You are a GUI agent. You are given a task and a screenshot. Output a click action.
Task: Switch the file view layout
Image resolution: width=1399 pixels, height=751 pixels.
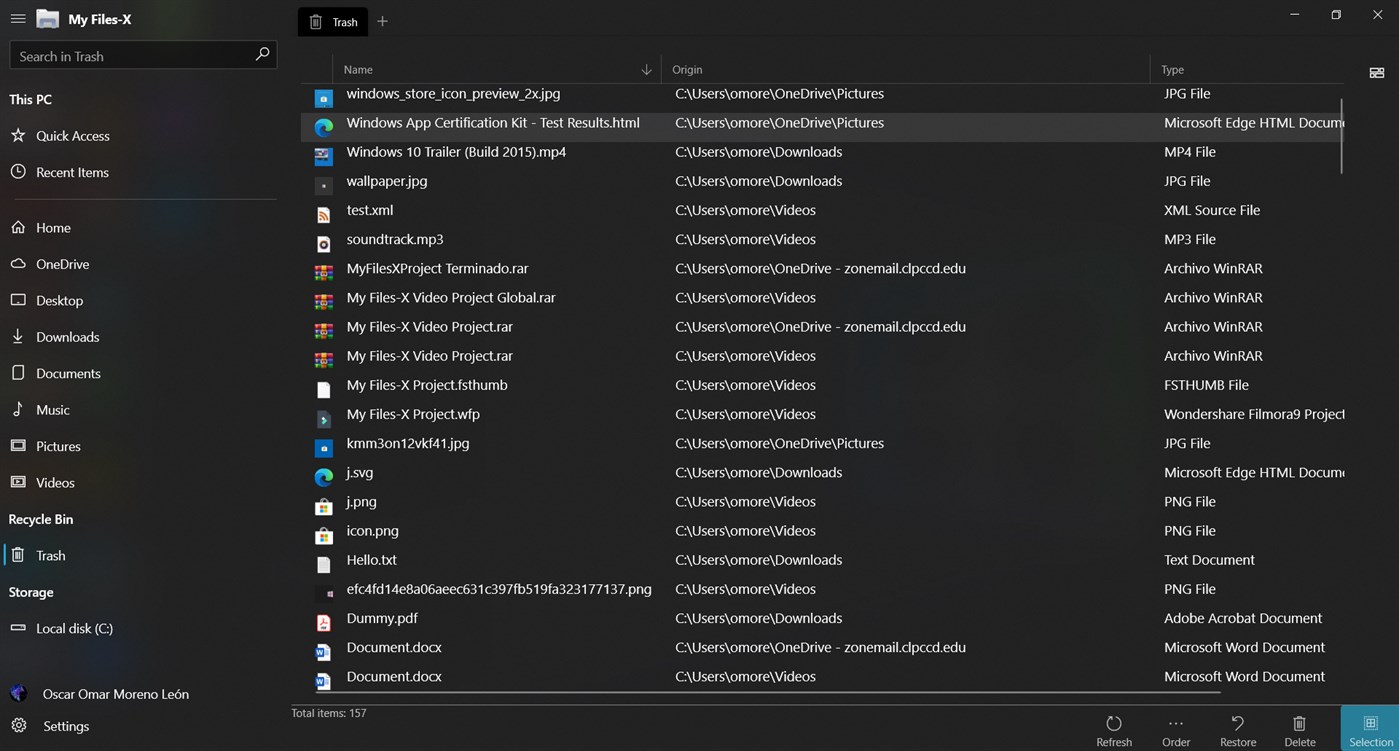(x=1376, y=71)
